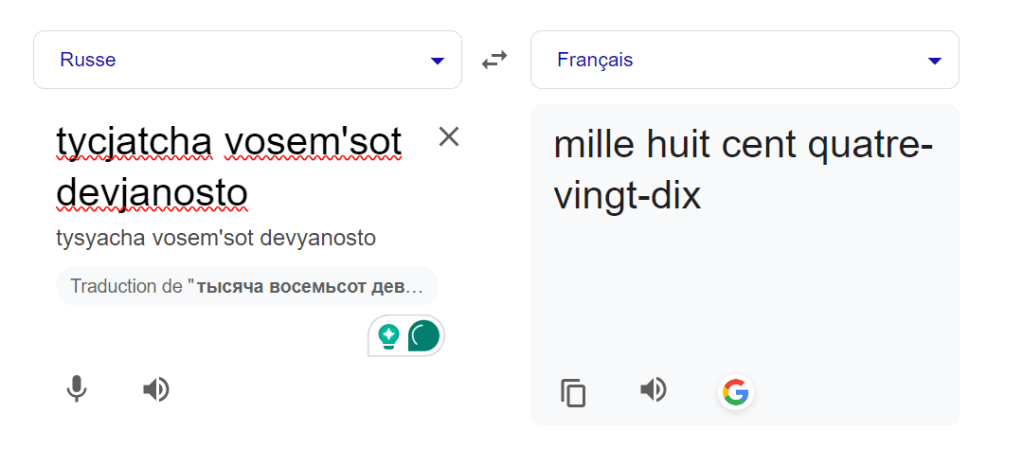Click the underlined word "tycjatcha"
This screenshot has height=449, width=1023.
pos(134,144)
